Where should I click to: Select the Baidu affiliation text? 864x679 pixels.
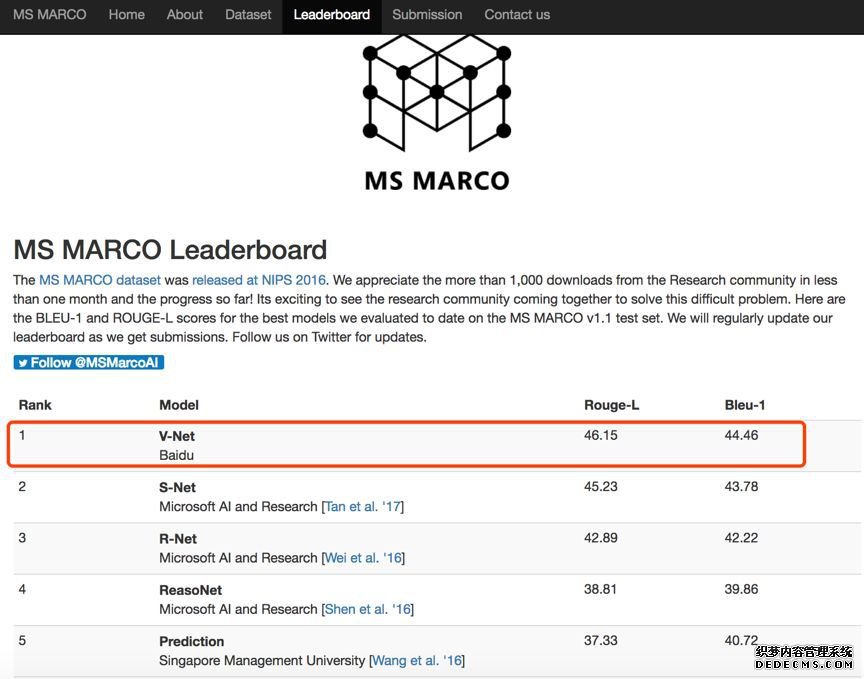[176, 455]
